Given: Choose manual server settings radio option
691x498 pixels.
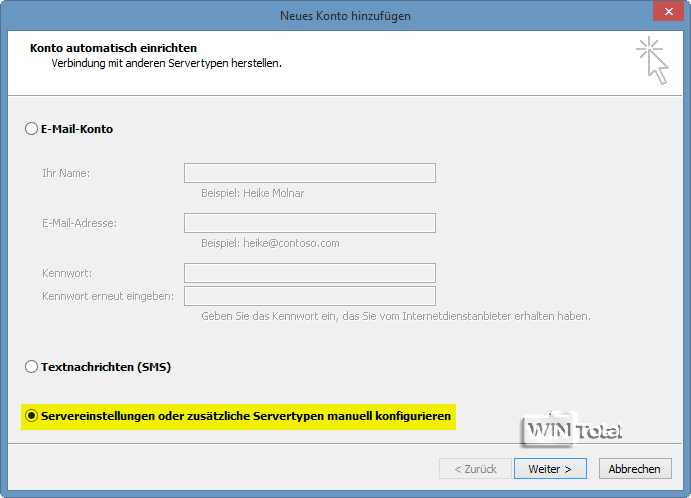Looking at the screenshot, I should pos(31,416).
